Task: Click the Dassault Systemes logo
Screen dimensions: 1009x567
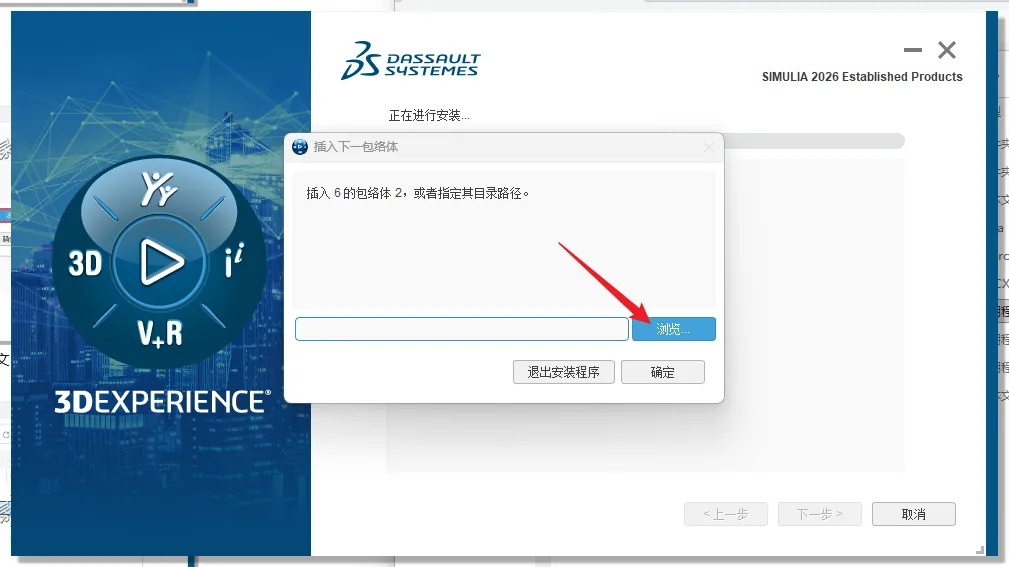Action: (411, 60)
